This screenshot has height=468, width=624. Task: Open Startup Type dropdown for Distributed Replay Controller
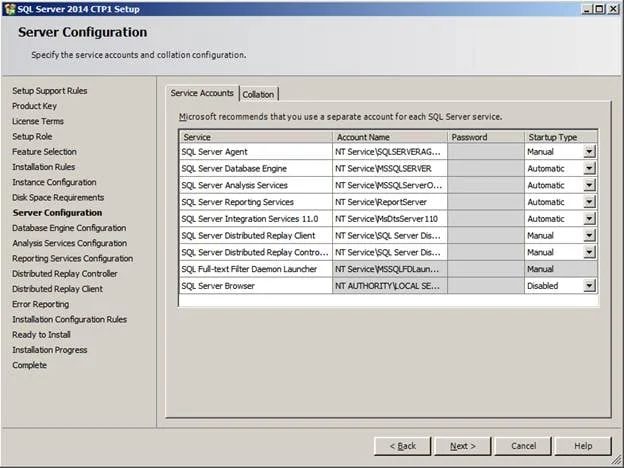(x=589, y=252)
